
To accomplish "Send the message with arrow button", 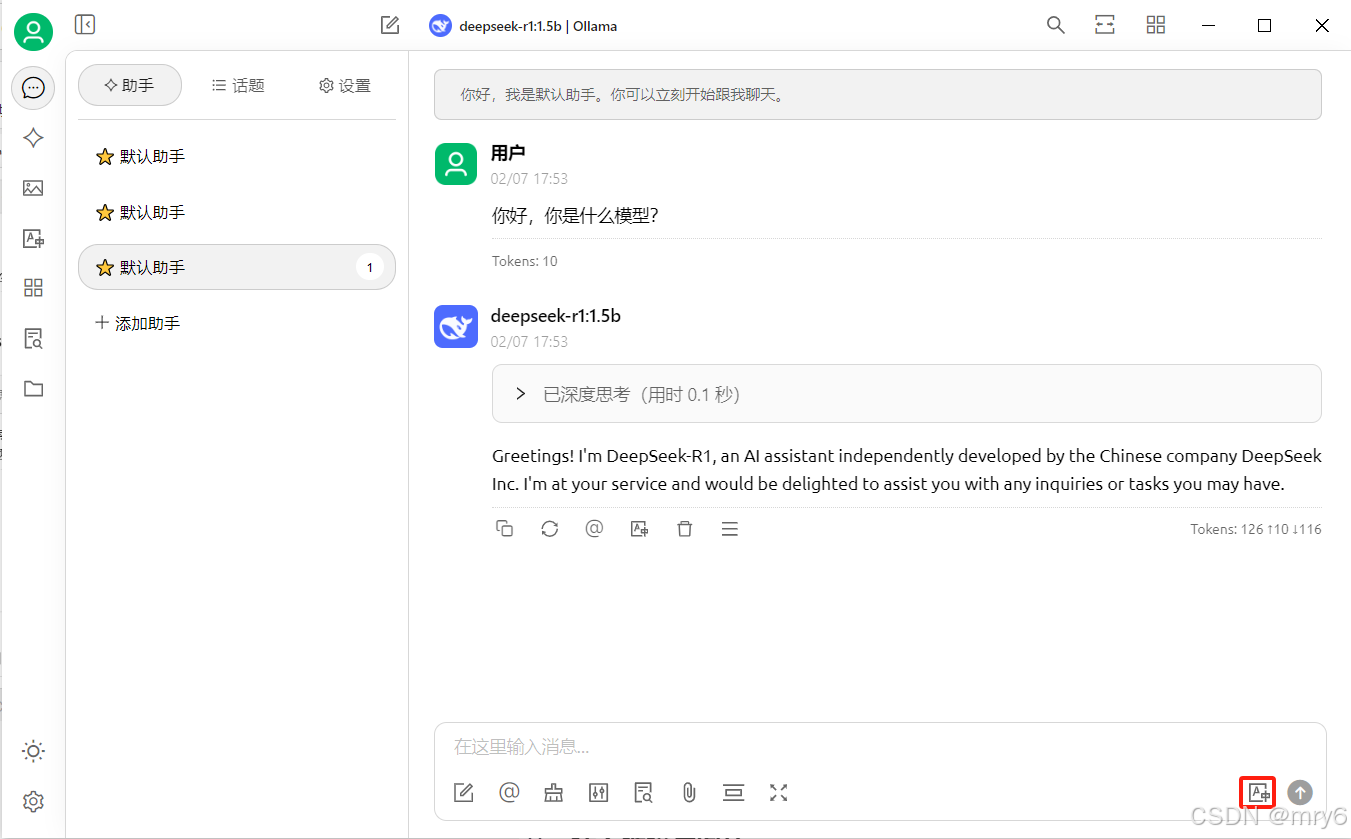I will (1300, 793).
